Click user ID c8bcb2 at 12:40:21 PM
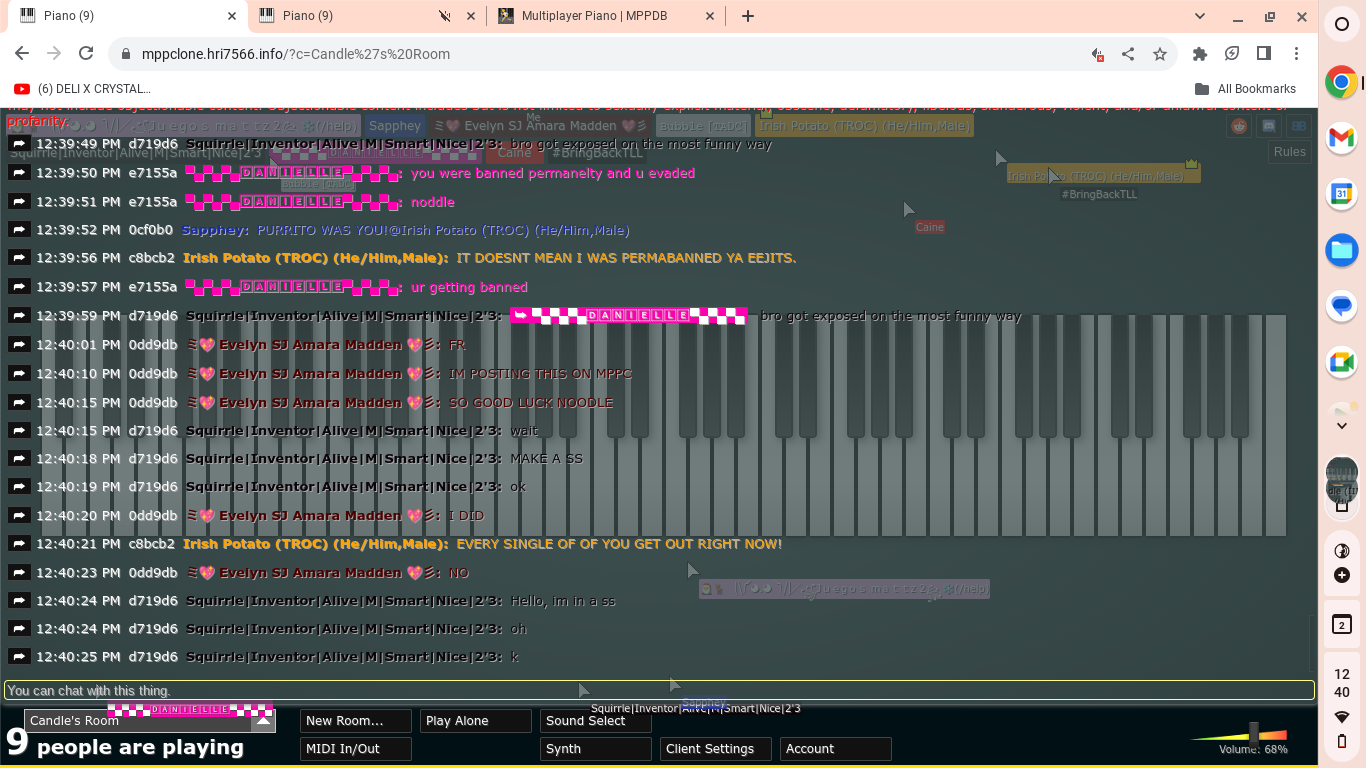Screen dimensions: 1366x768 click(152, 544)
